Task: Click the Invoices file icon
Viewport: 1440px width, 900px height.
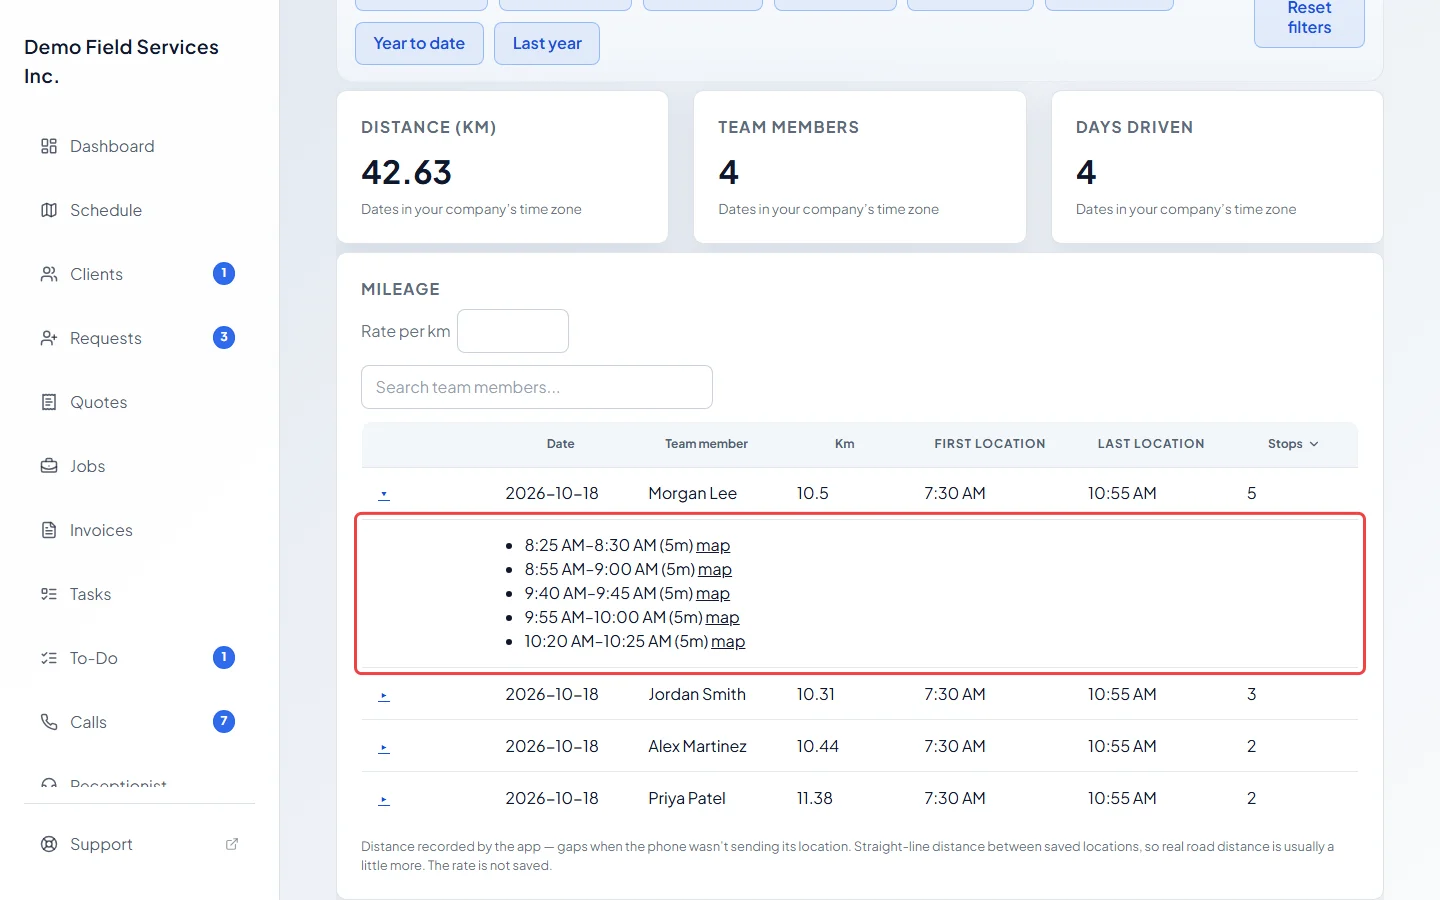Action: [x=48, y=530]
